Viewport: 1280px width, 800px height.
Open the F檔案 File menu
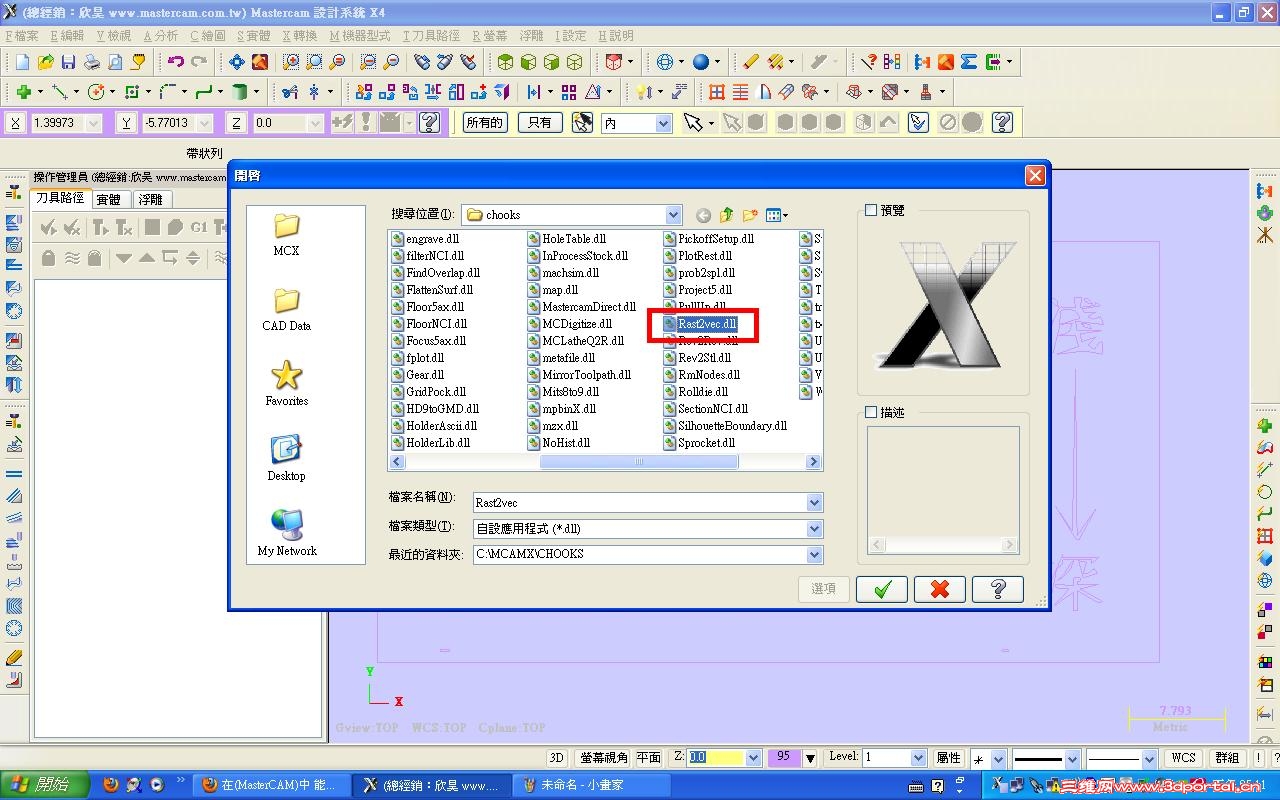click(22, 36)
